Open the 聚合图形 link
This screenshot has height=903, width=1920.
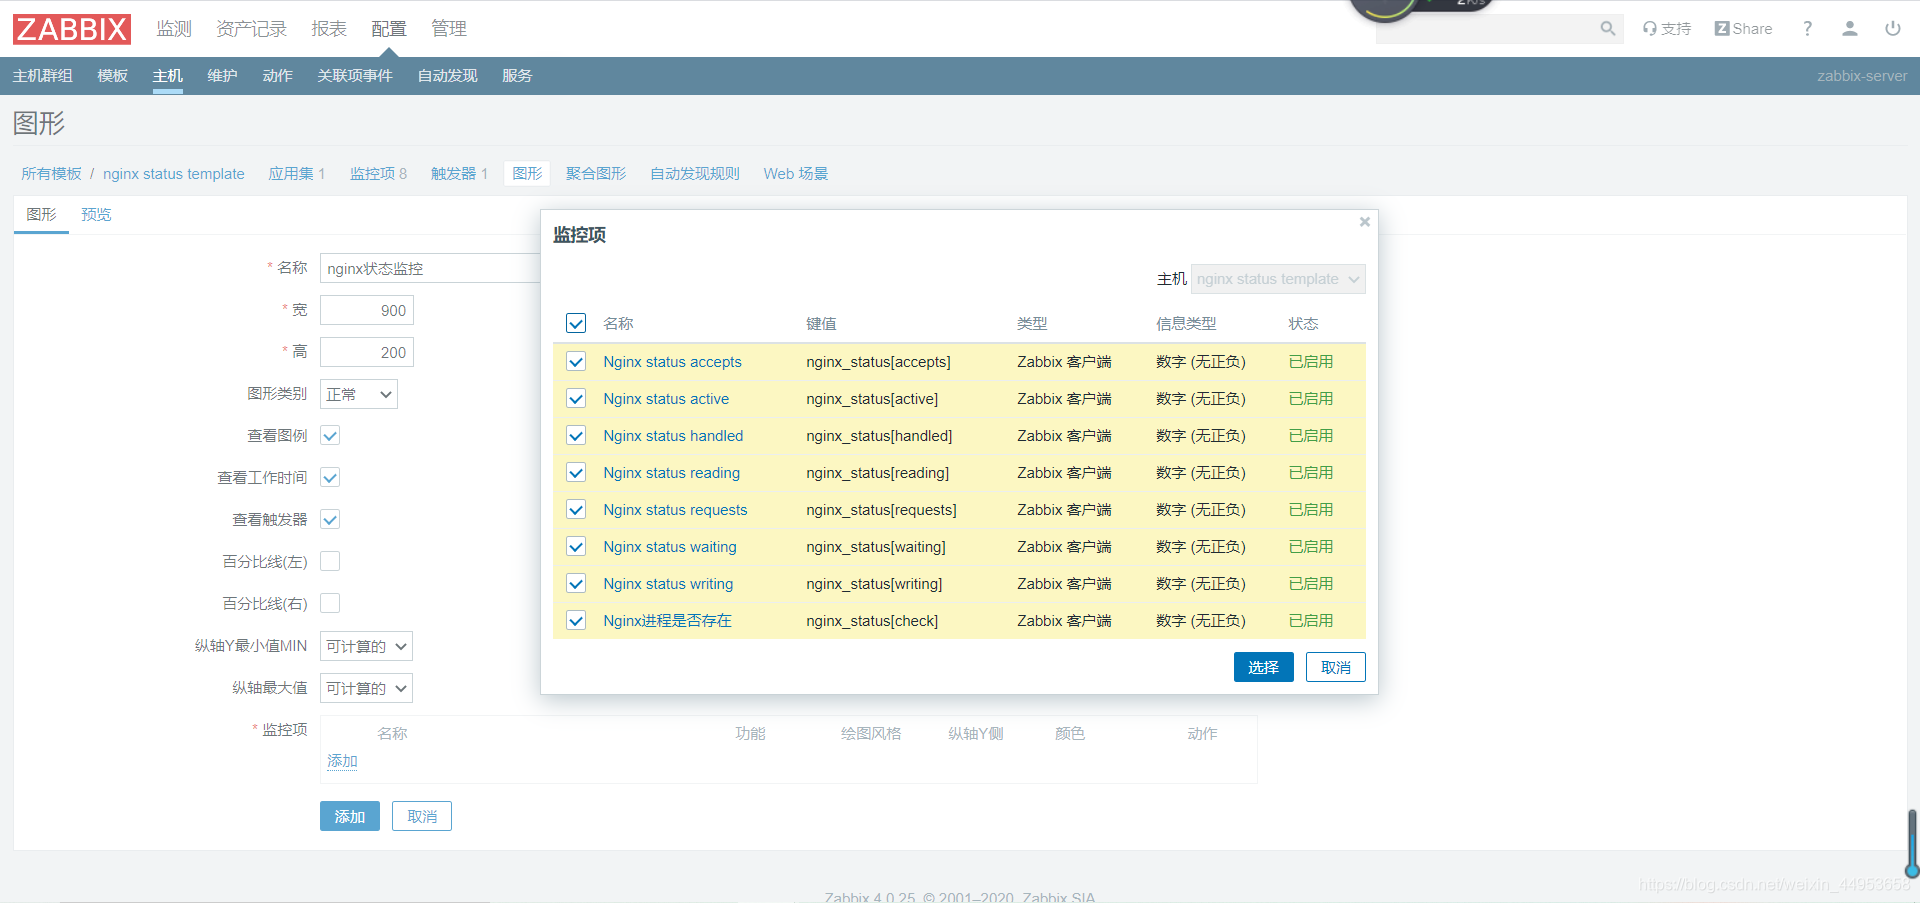(596, 174)
